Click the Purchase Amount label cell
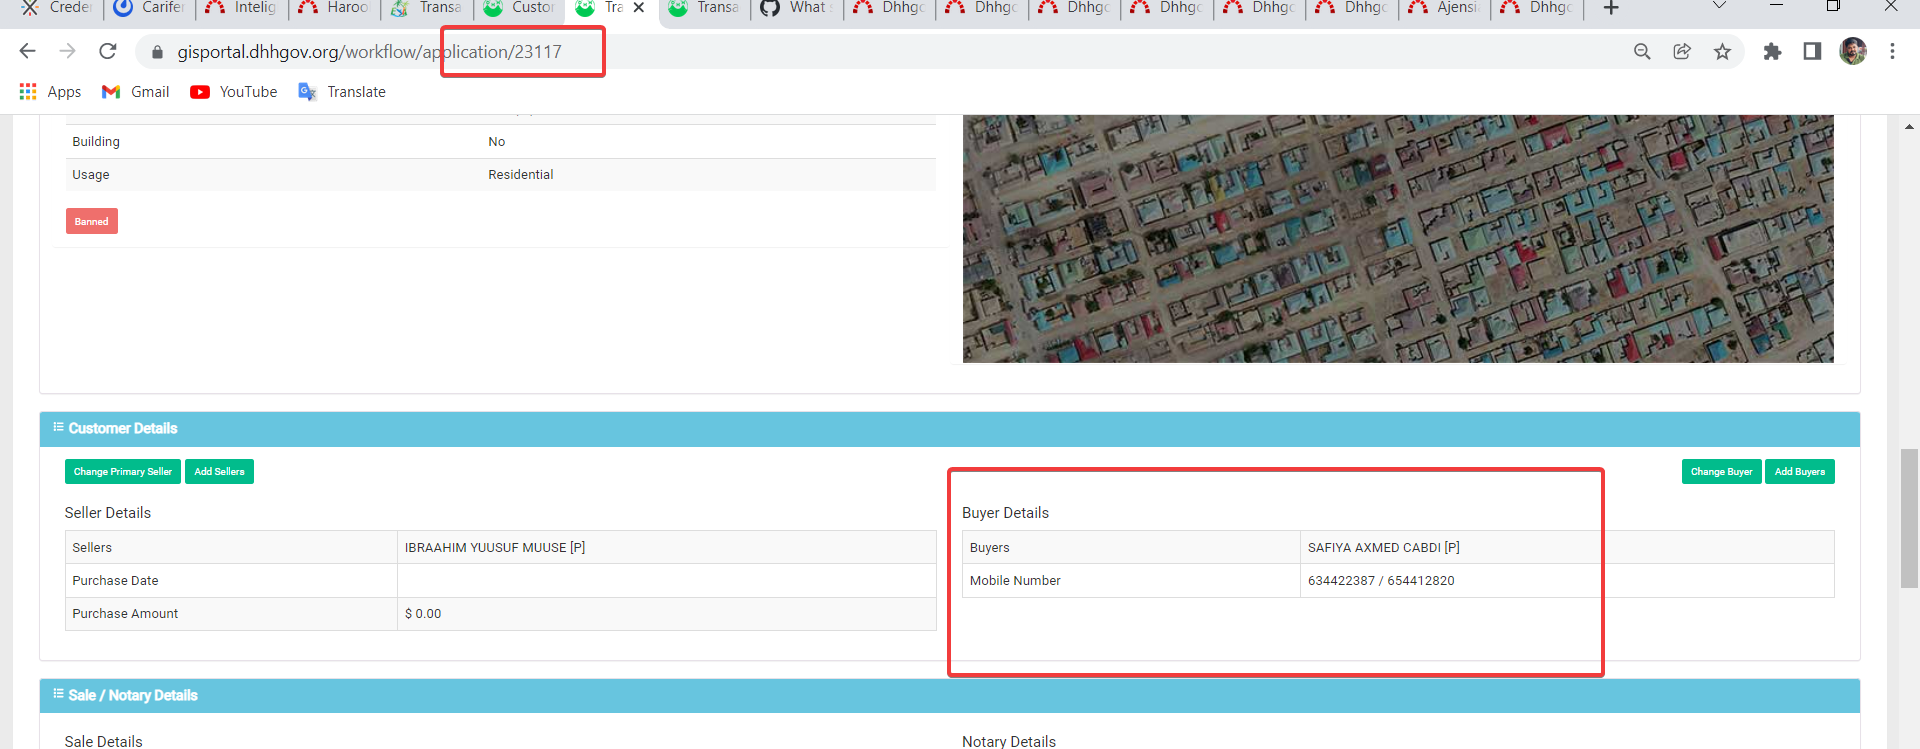 tap(231, 614)
